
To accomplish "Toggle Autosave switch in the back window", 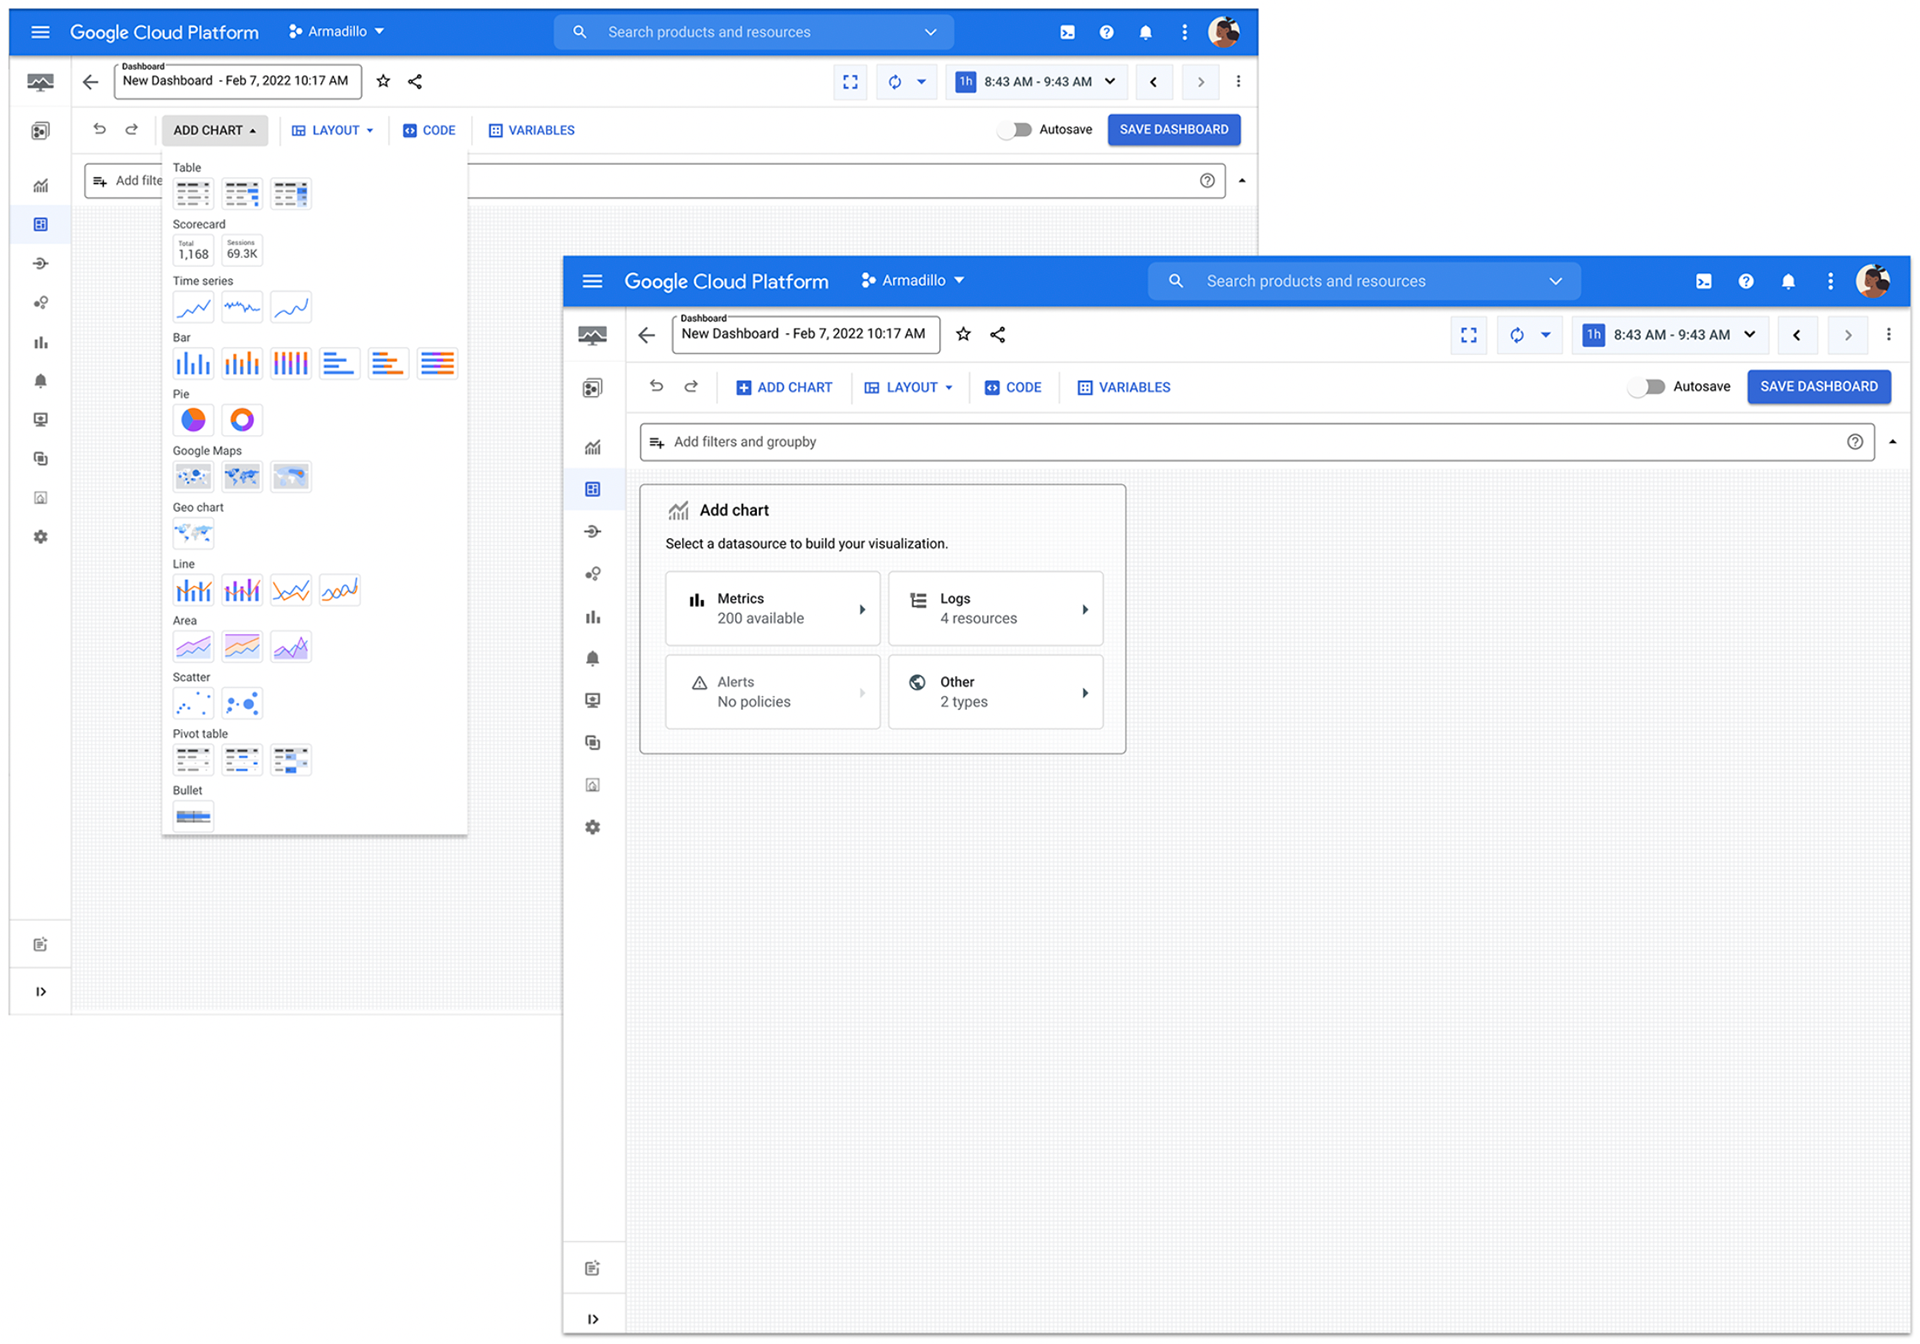I will pos(1014,130).
